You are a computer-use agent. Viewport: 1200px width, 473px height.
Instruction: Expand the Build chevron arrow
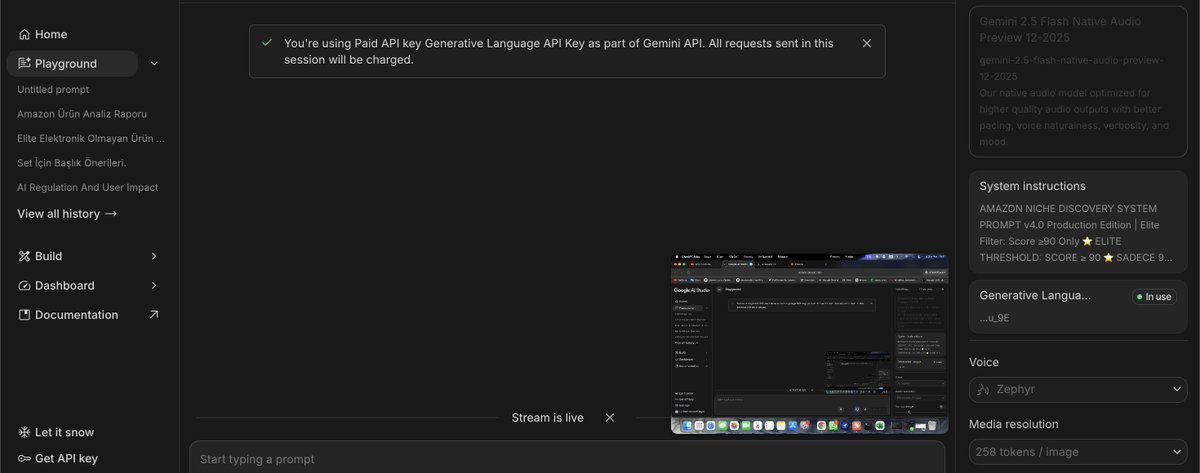[154, 256]
